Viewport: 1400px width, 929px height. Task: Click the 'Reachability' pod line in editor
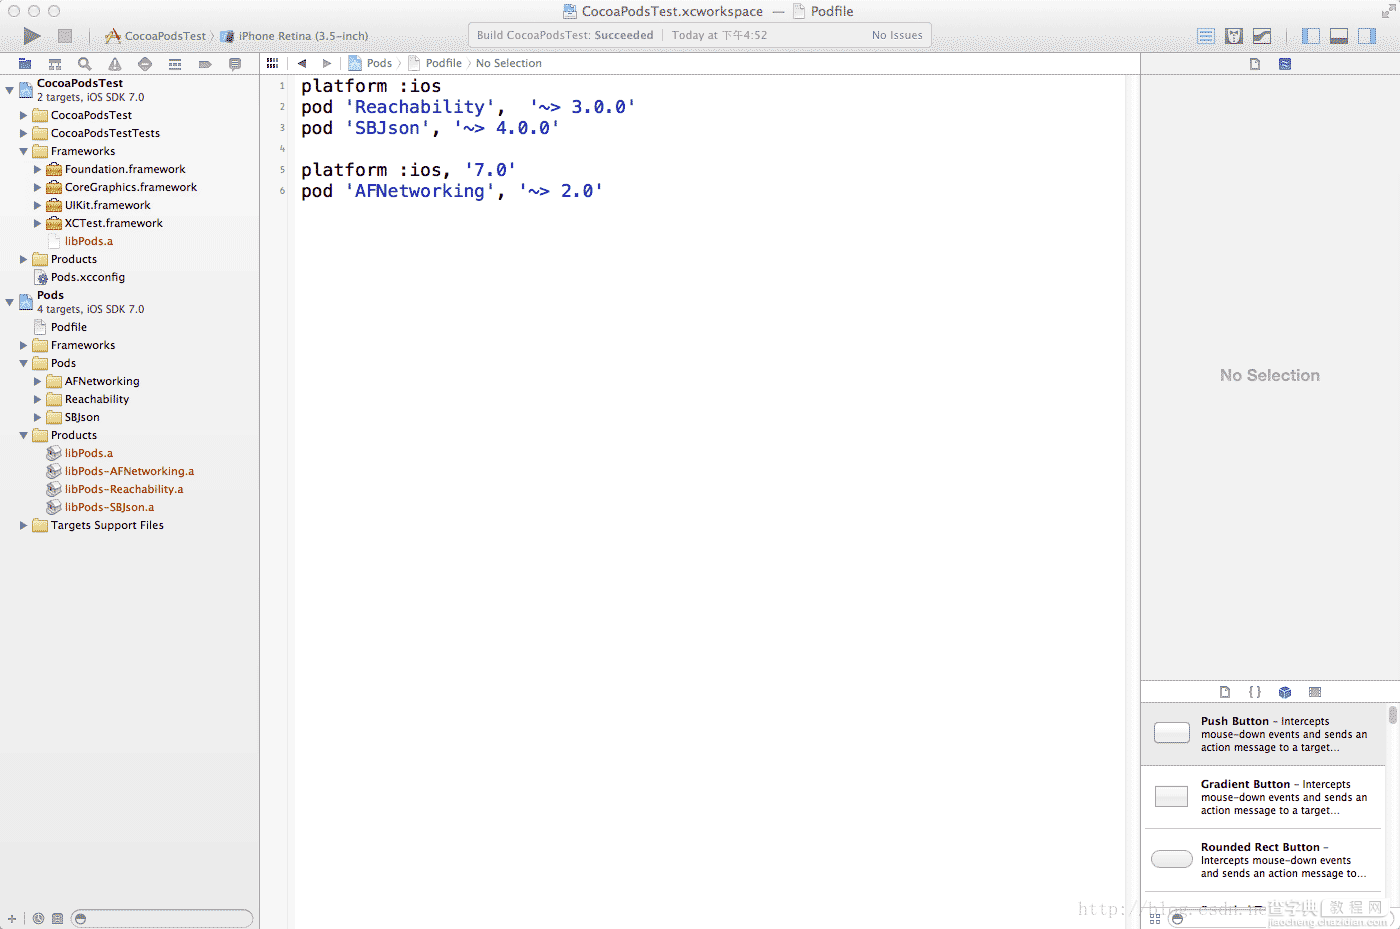pos(468,107)
